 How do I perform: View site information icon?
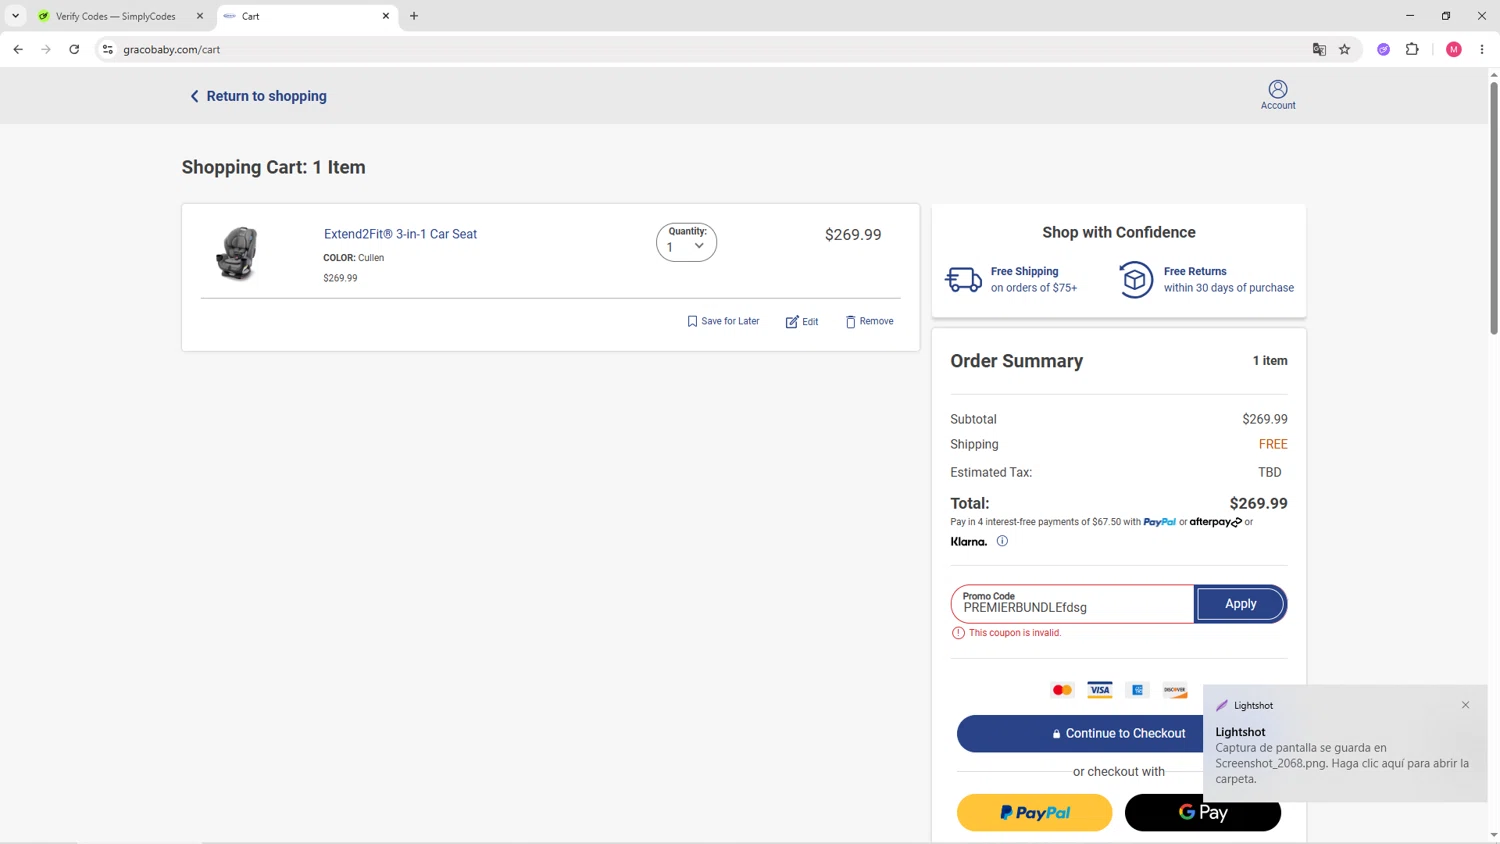[108, 49]
